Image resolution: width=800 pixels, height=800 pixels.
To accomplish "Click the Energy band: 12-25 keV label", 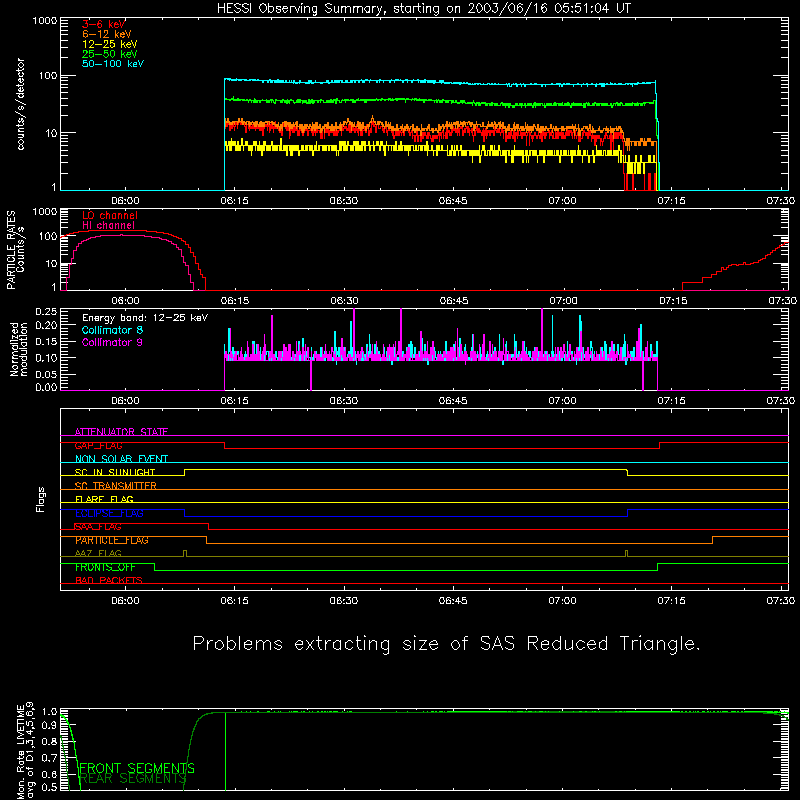I will (x=145, y=318).
